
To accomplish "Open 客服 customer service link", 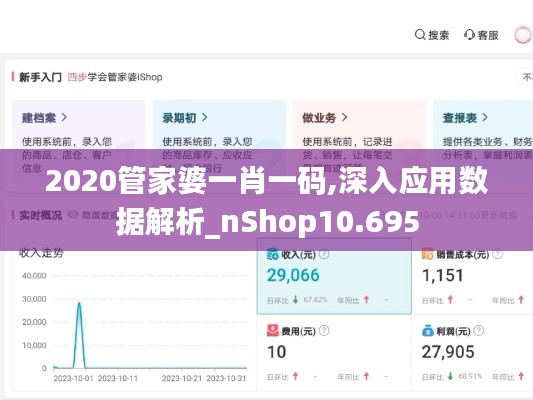I will point(488,35).
